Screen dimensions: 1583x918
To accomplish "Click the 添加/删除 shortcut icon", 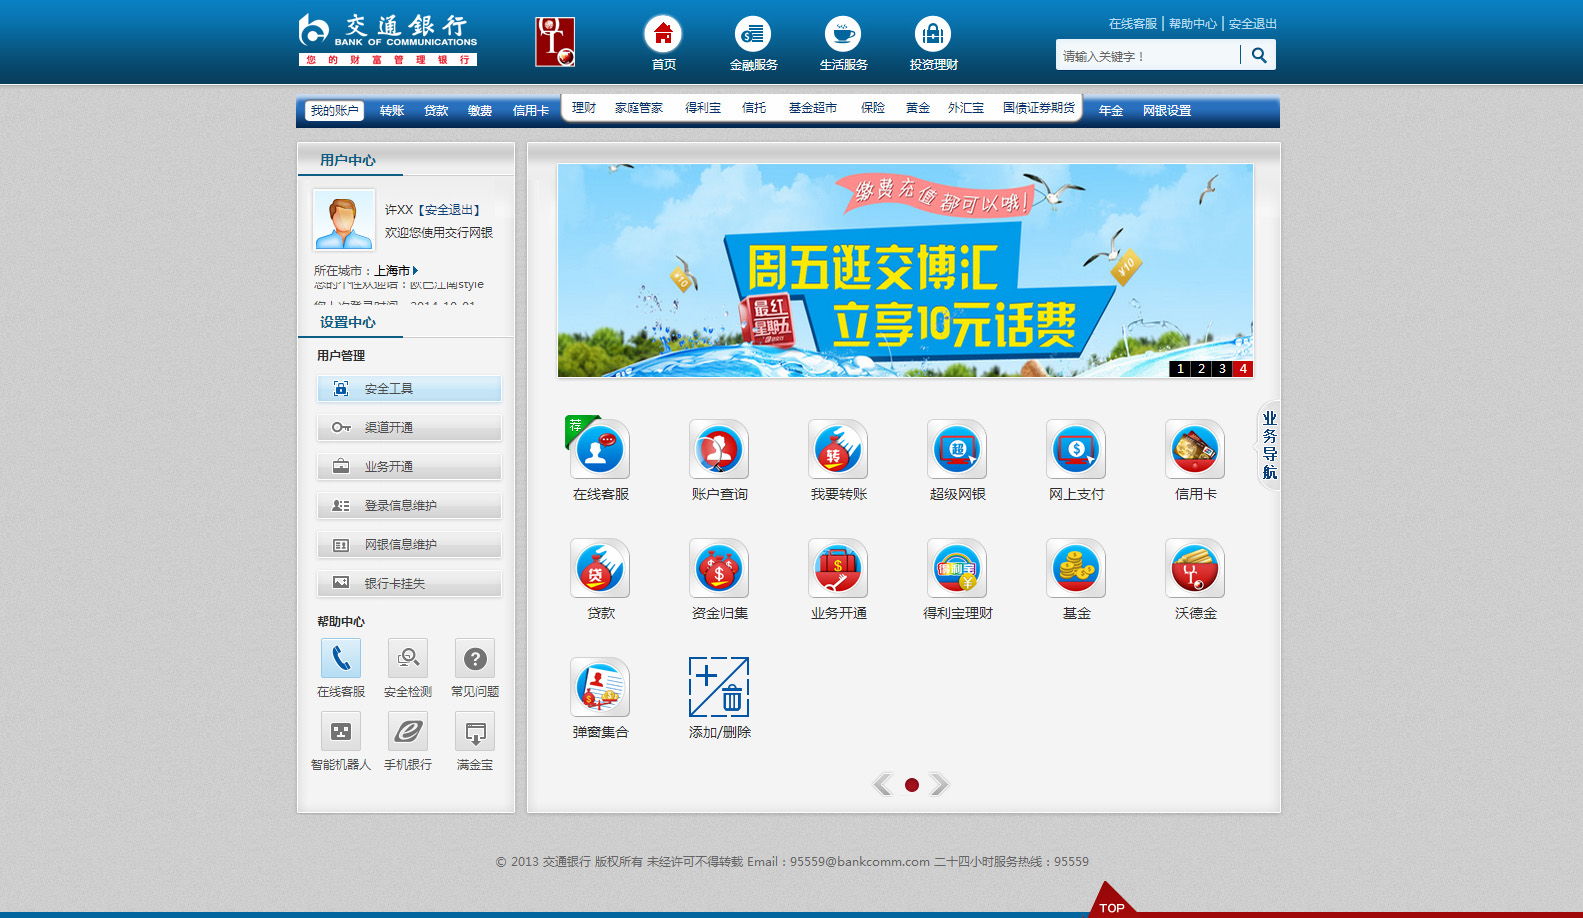I will (719, 687).
